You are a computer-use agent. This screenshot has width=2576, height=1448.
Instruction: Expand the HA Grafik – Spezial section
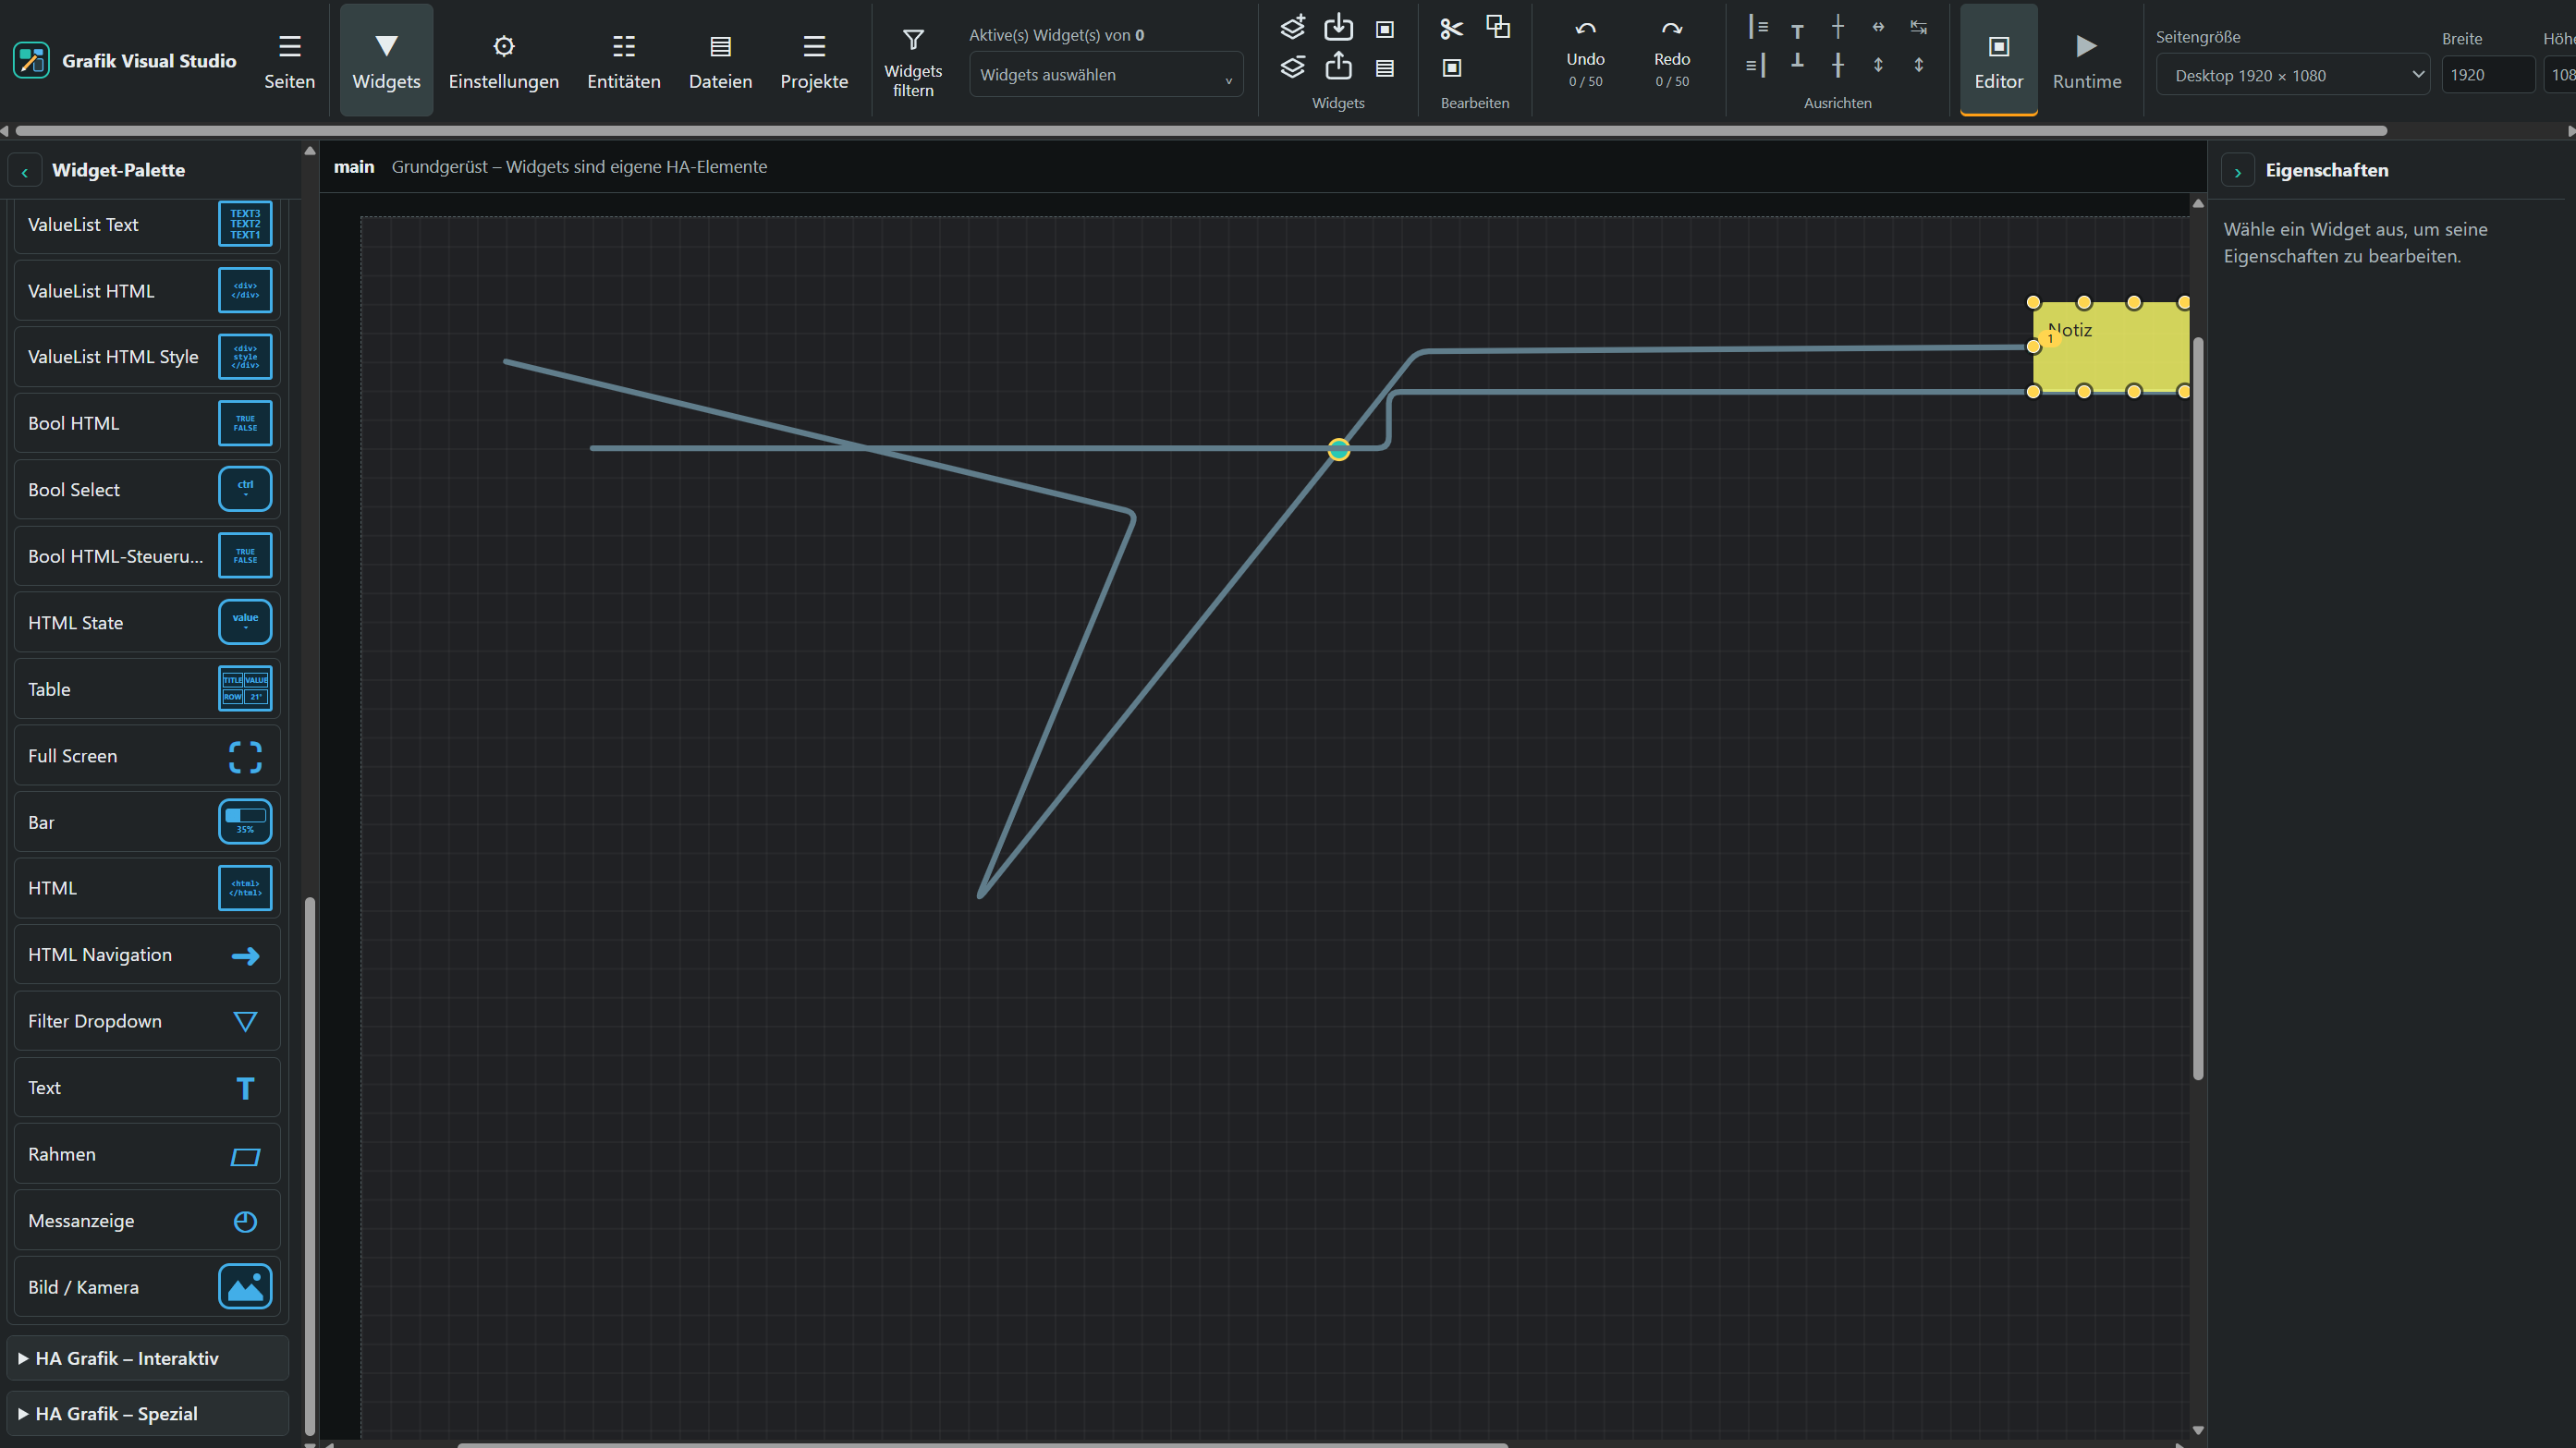coord(148,1414)
